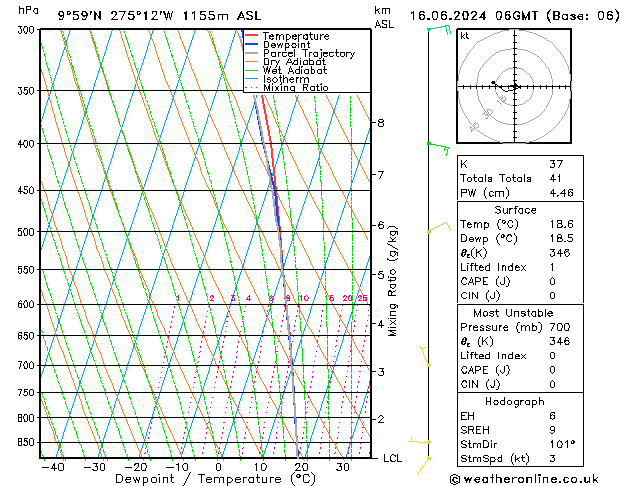
Task: Click the wind barb near 850 hPa
Action: point(422,440)
